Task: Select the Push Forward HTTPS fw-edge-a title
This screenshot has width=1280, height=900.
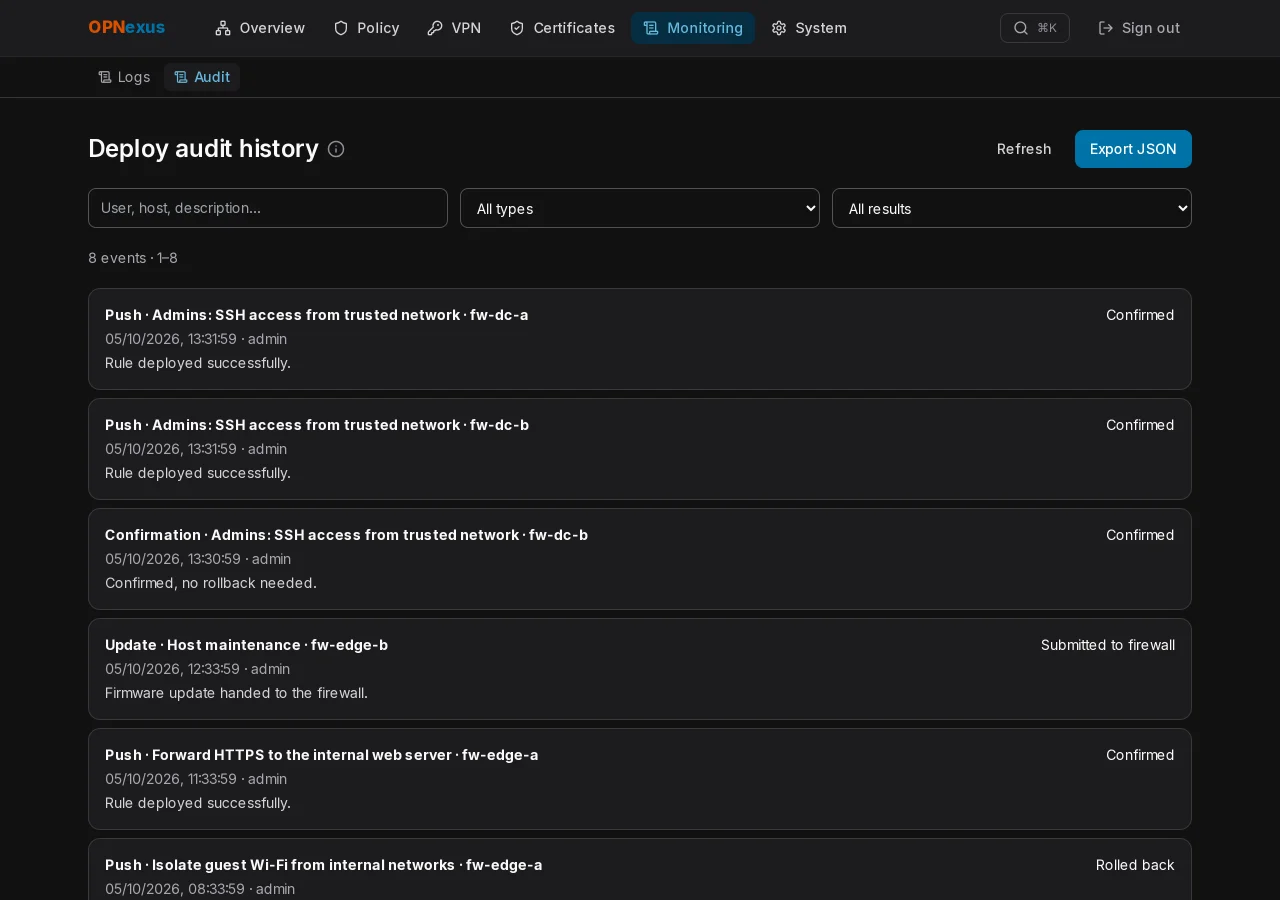Action: tap(322, 755)
